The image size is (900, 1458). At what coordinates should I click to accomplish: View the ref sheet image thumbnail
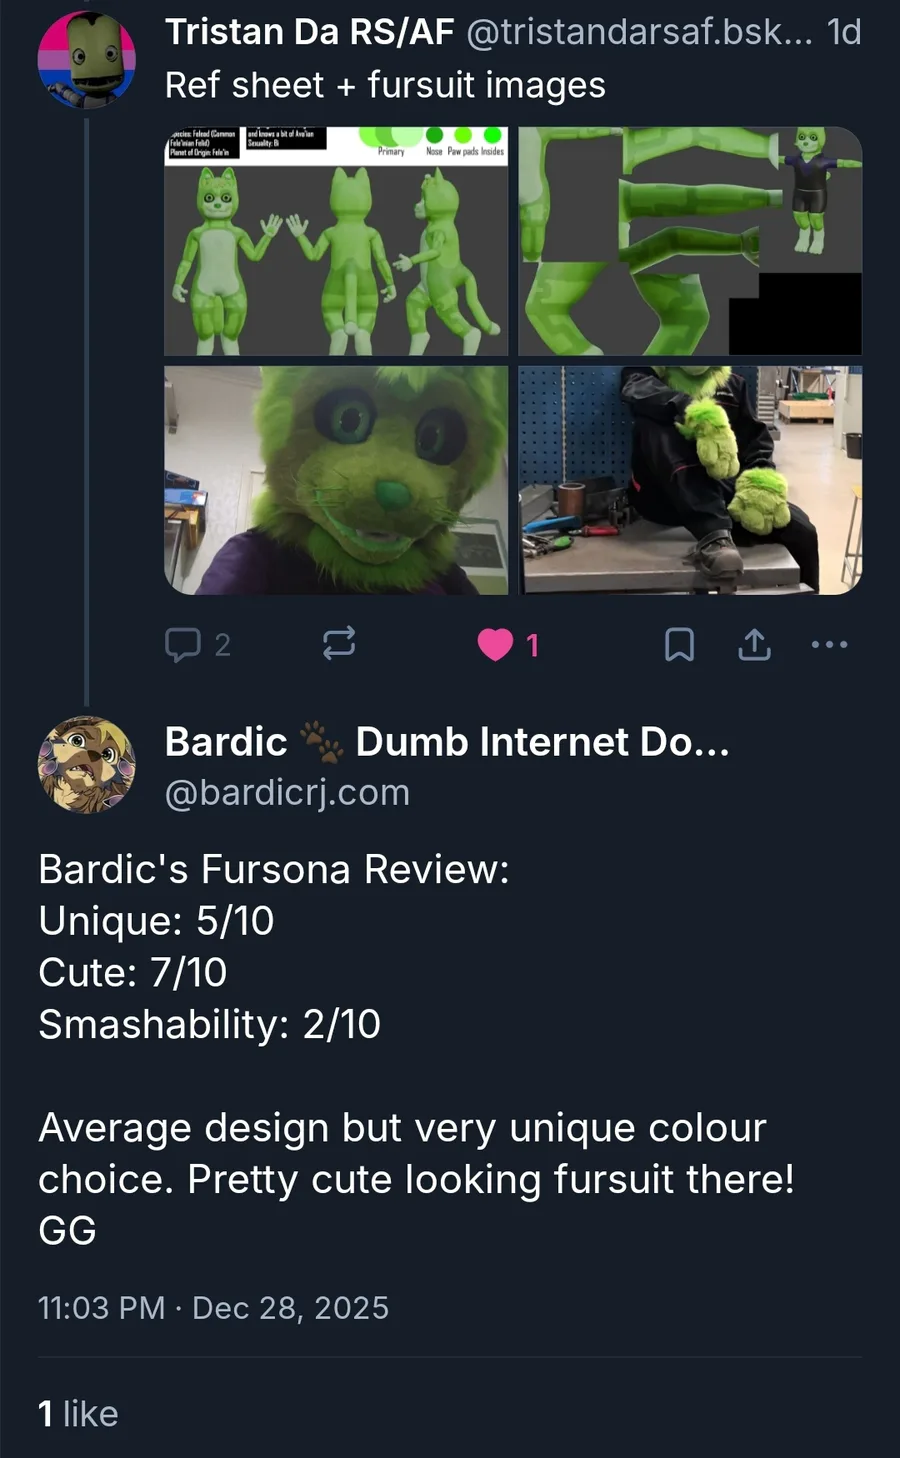pyautogui.click(x=336, y=241)
